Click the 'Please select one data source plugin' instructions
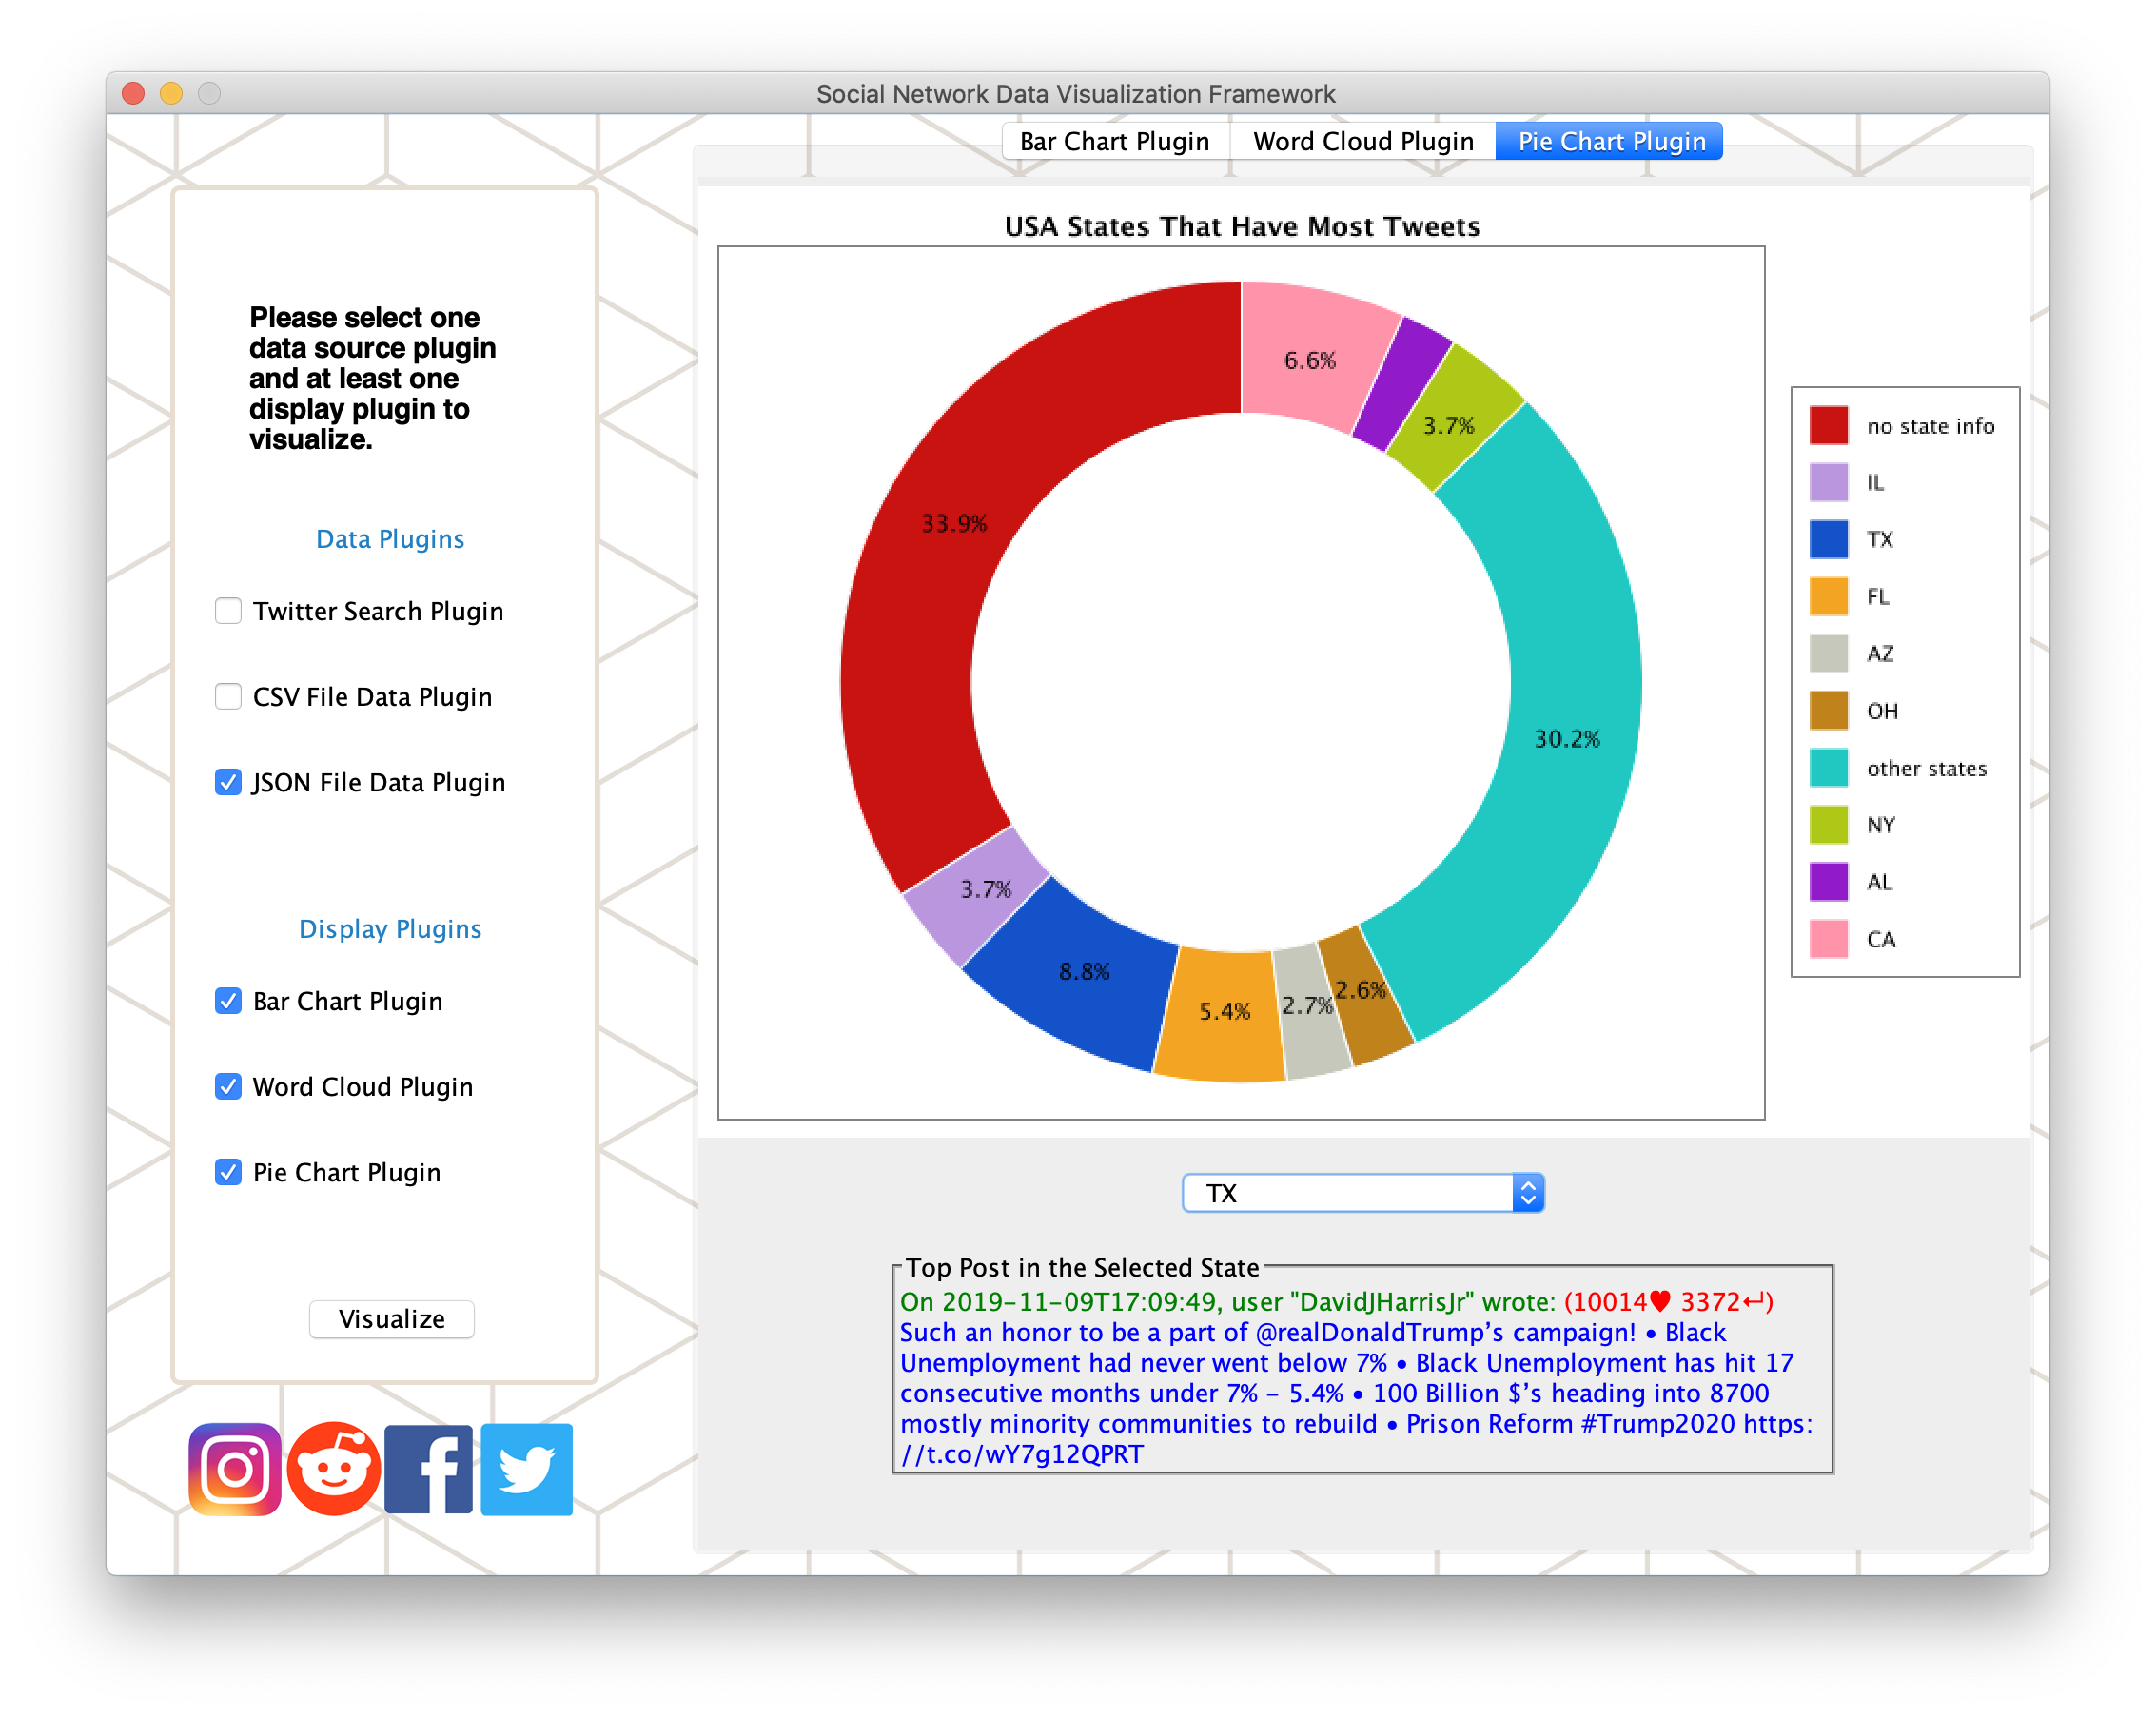Viewport: 2156px width, 1716px height. click(372, 378)
